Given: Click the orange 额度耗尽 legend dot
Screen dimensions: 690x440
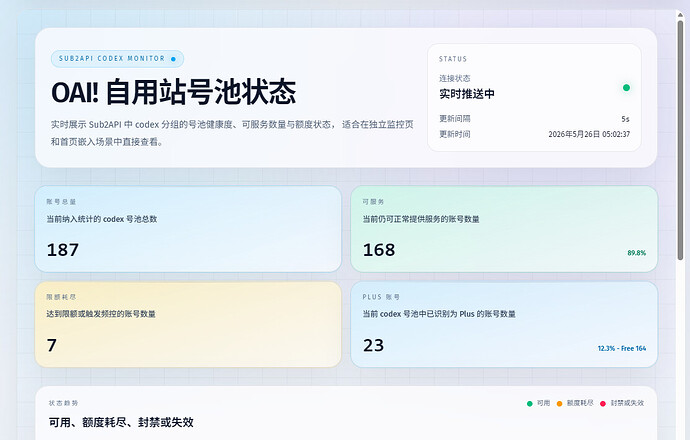Looking at the screenshot, I should tap(559, 403).
